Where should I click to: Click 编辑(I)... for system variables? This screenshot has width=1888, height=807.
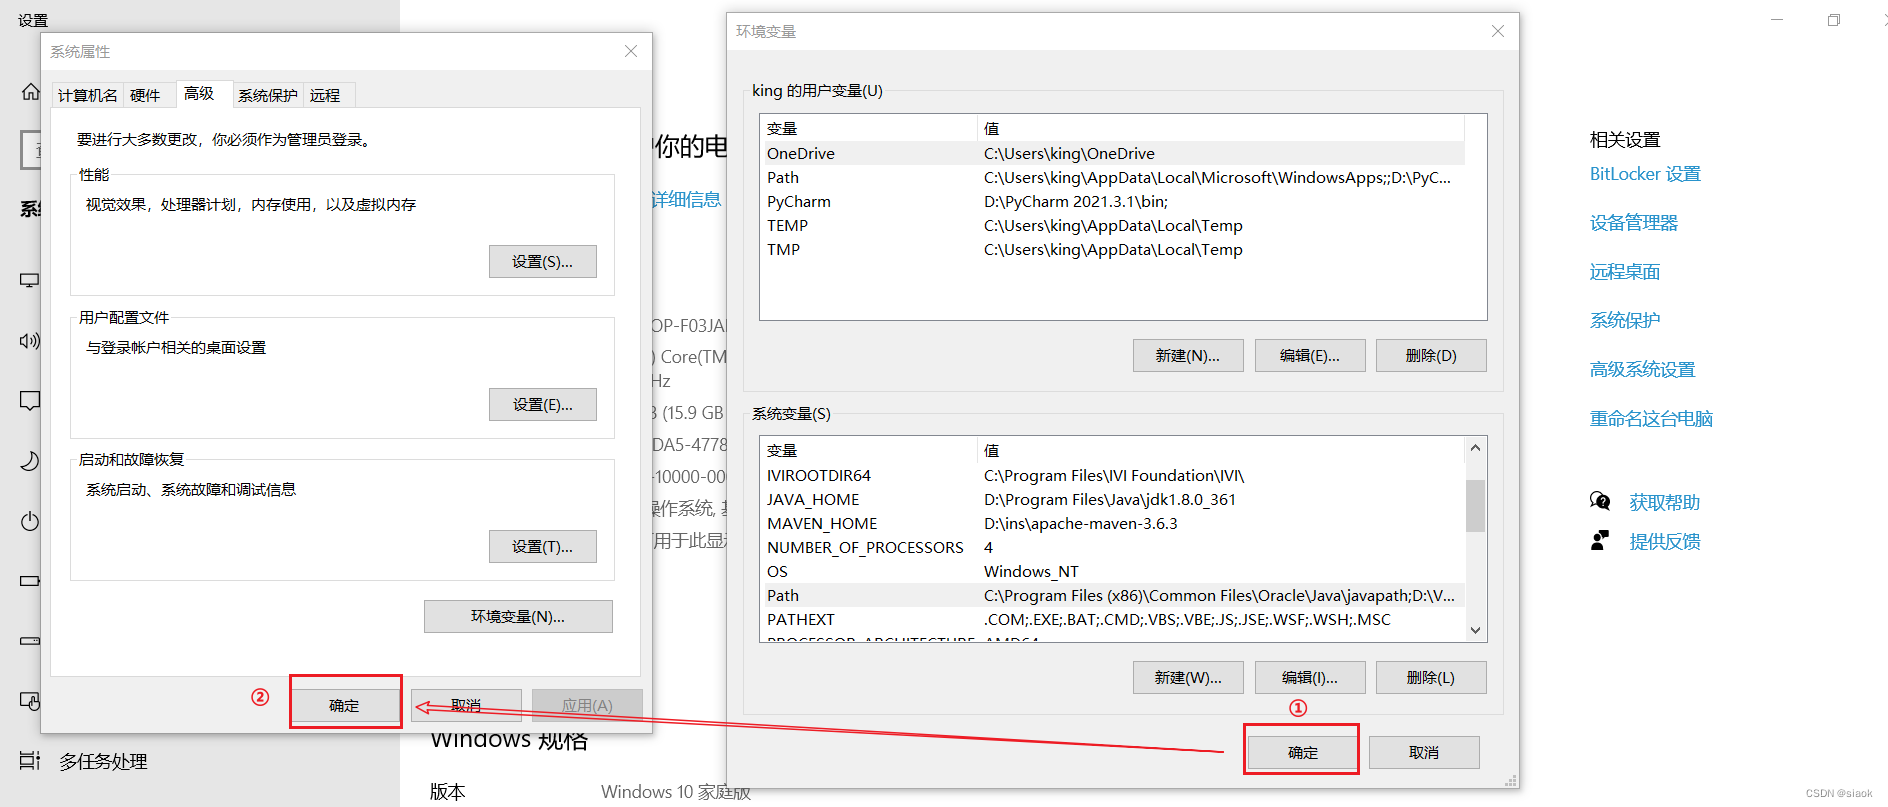point(1310,677)
